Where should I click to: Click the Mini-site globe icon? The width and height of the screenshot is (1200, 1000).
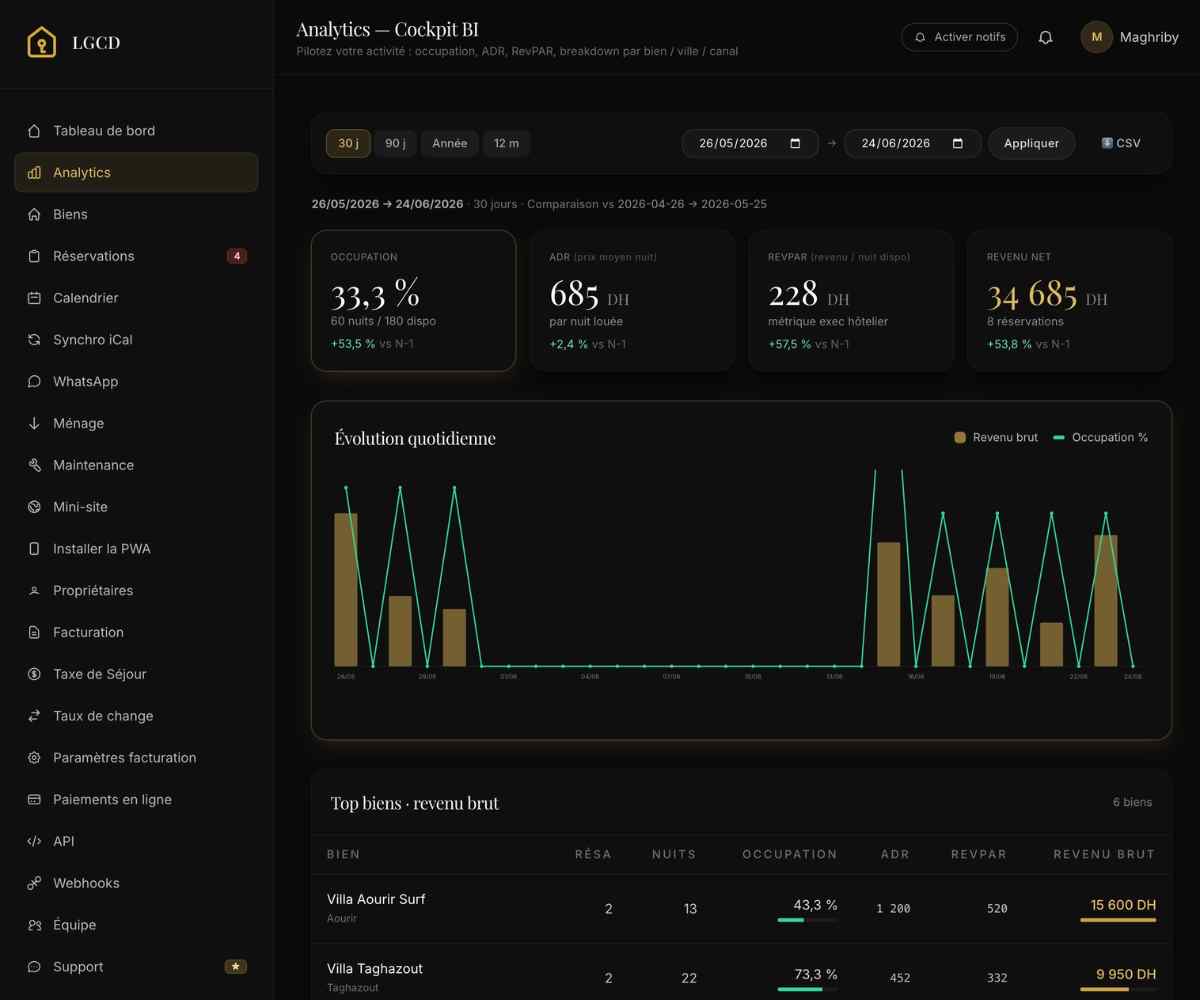34,507
